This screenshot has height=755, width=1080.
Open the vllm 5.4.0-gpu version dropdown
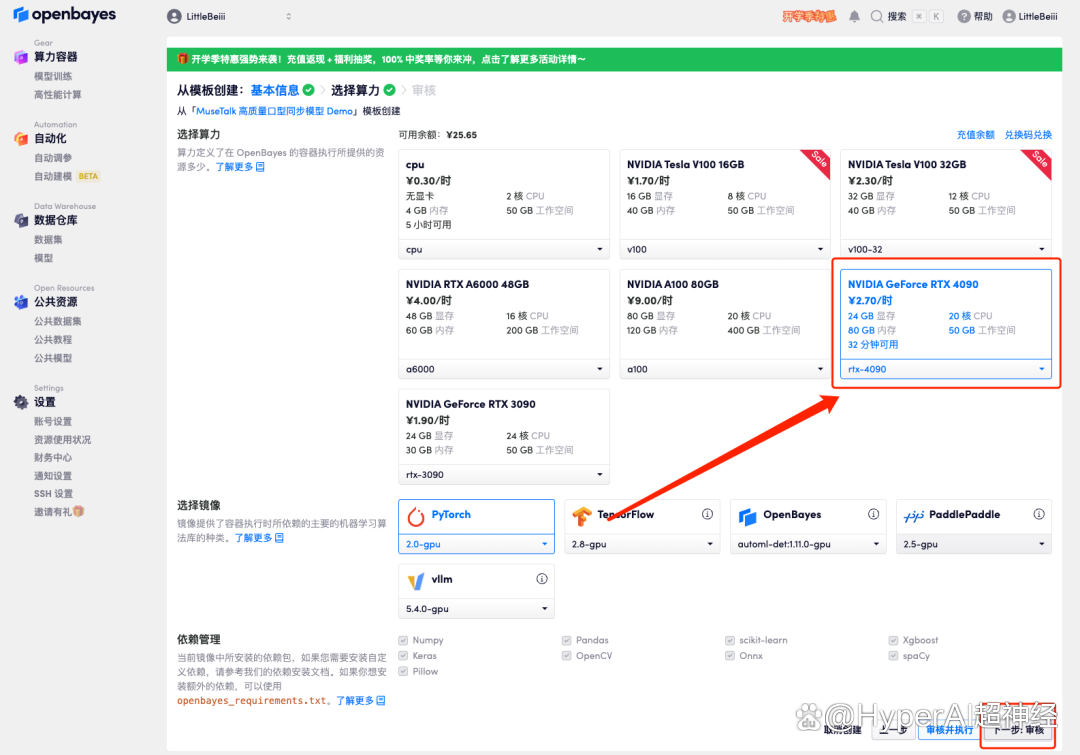(477, 610)
